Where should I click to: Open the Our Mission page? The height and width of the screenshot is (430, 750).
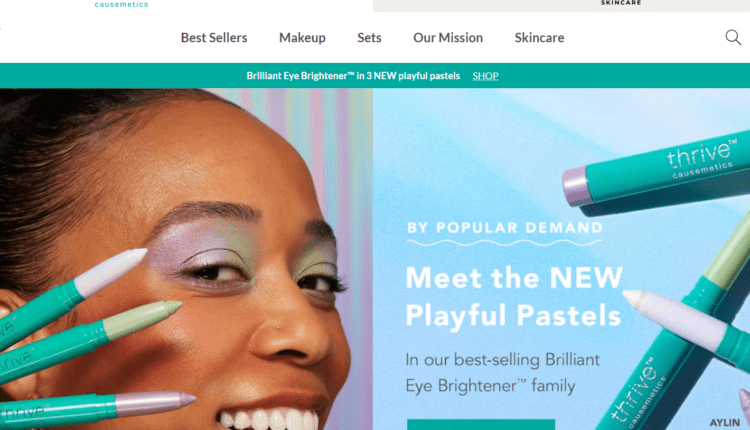point(448,38)
